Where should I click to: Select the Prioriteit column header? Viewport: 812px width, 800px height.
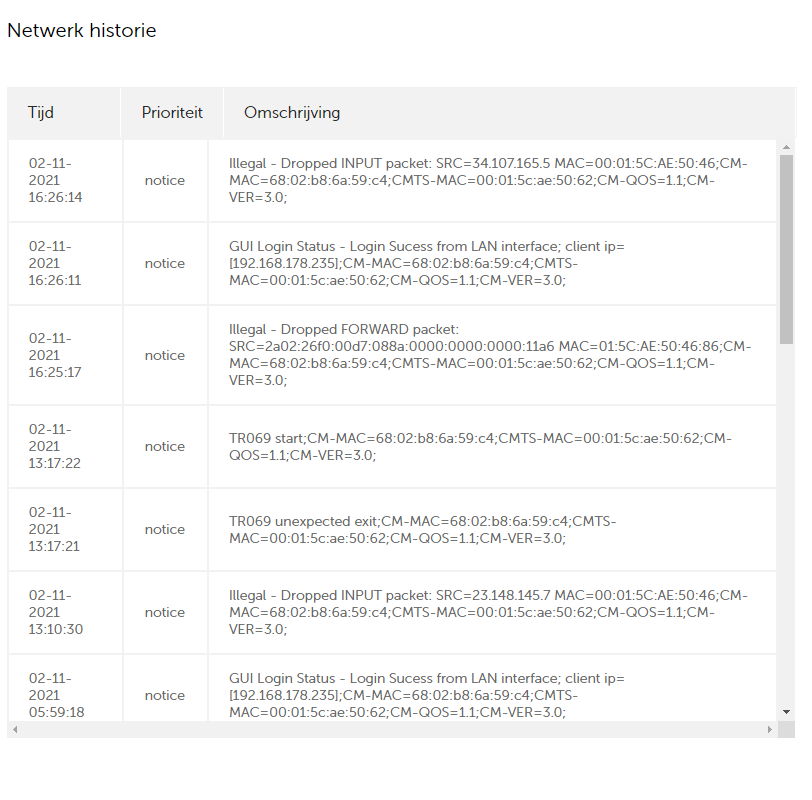coord(172,113)
